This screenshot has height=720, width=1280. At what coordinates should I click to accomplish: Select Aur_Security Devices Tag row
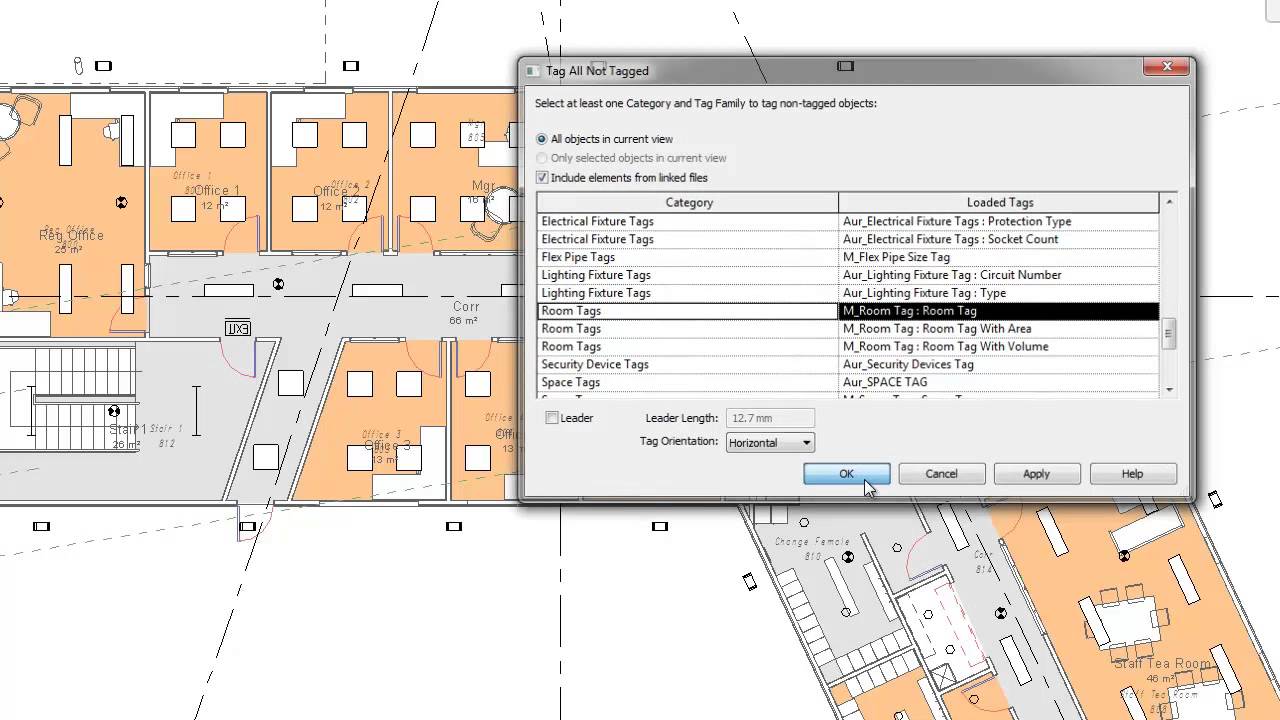848,365
